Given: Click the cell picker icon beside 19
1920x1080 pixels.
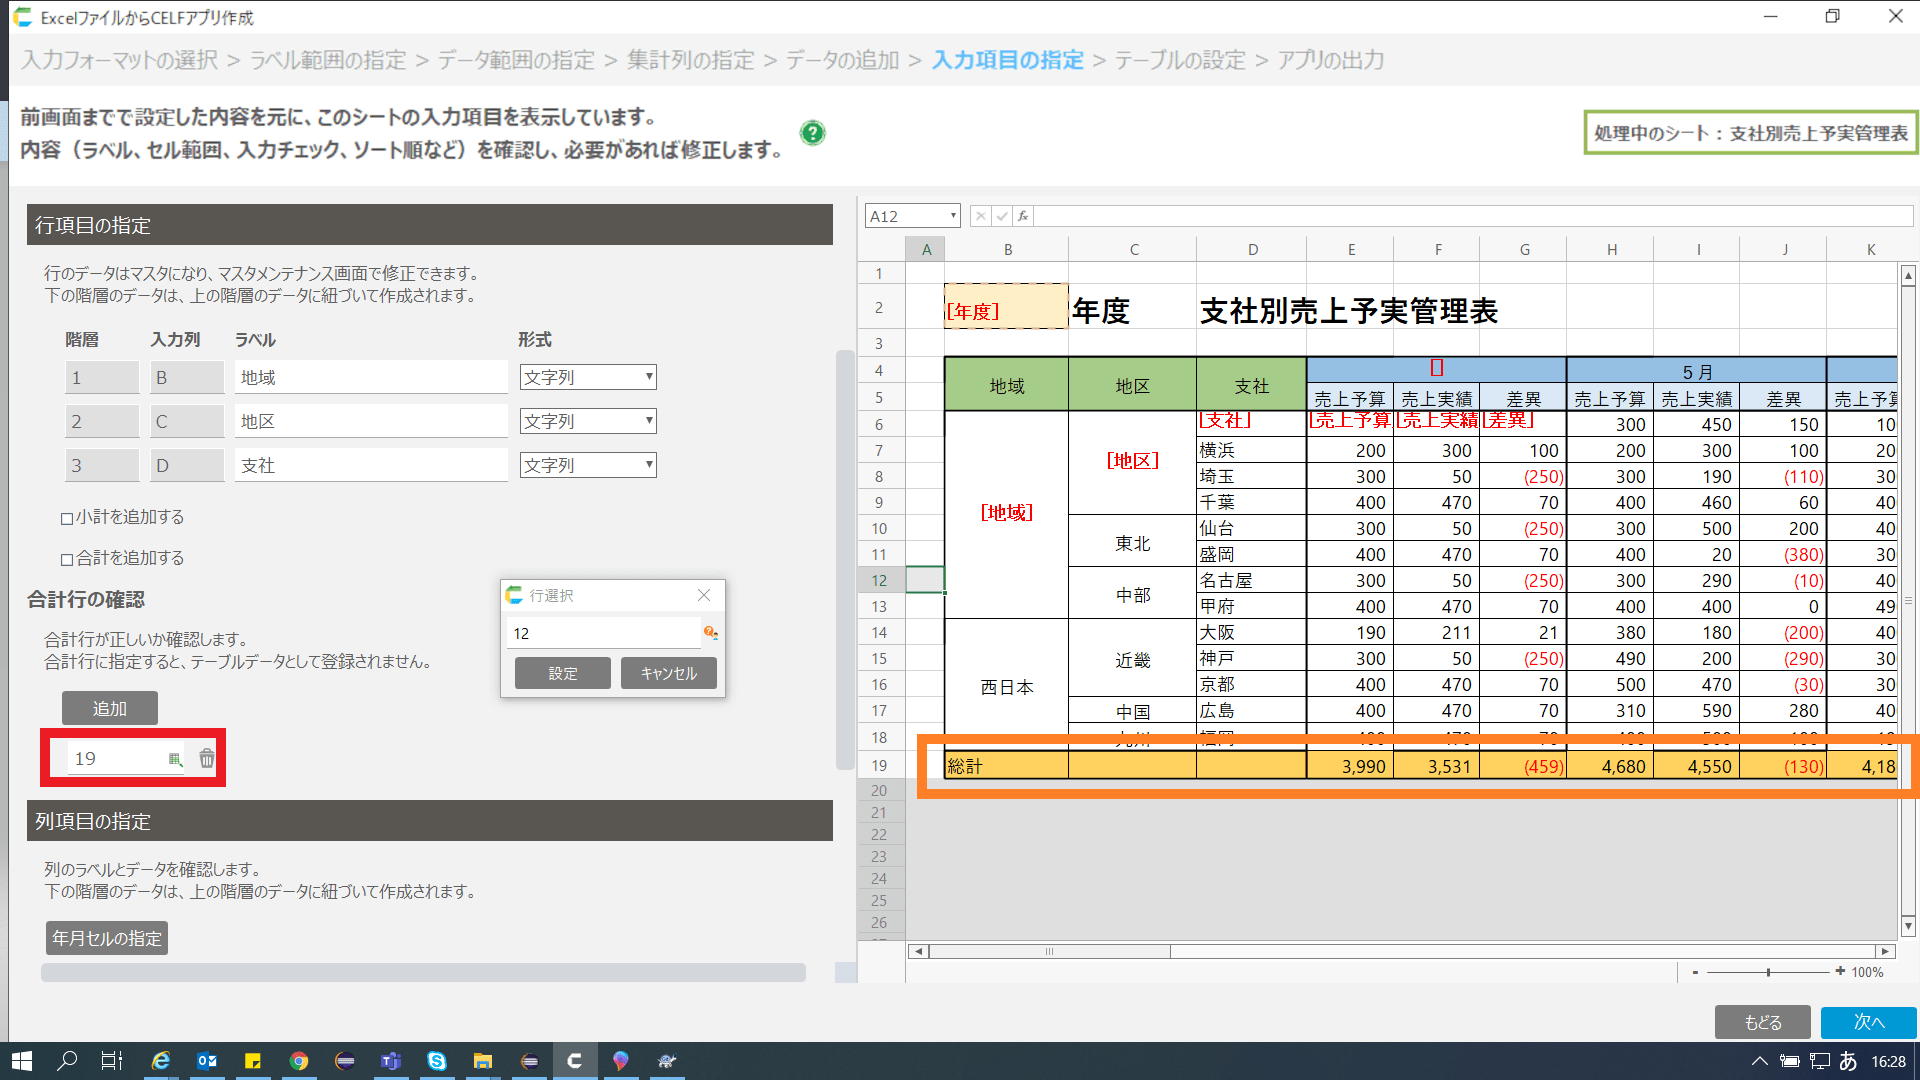Looking at the screenshot, I should pyautogui.click(x=175, y=760).
